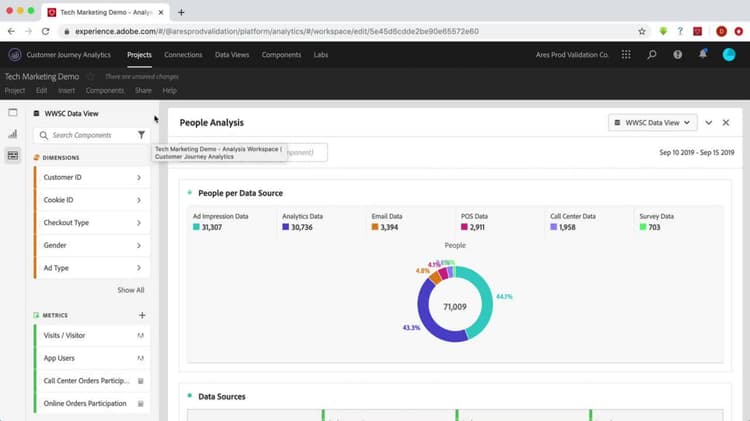This screenshot has width=750, height=421.
Task: Click the Sep 10 2019 - Sep 15 2019 date range
Action: tap(696, 152)
